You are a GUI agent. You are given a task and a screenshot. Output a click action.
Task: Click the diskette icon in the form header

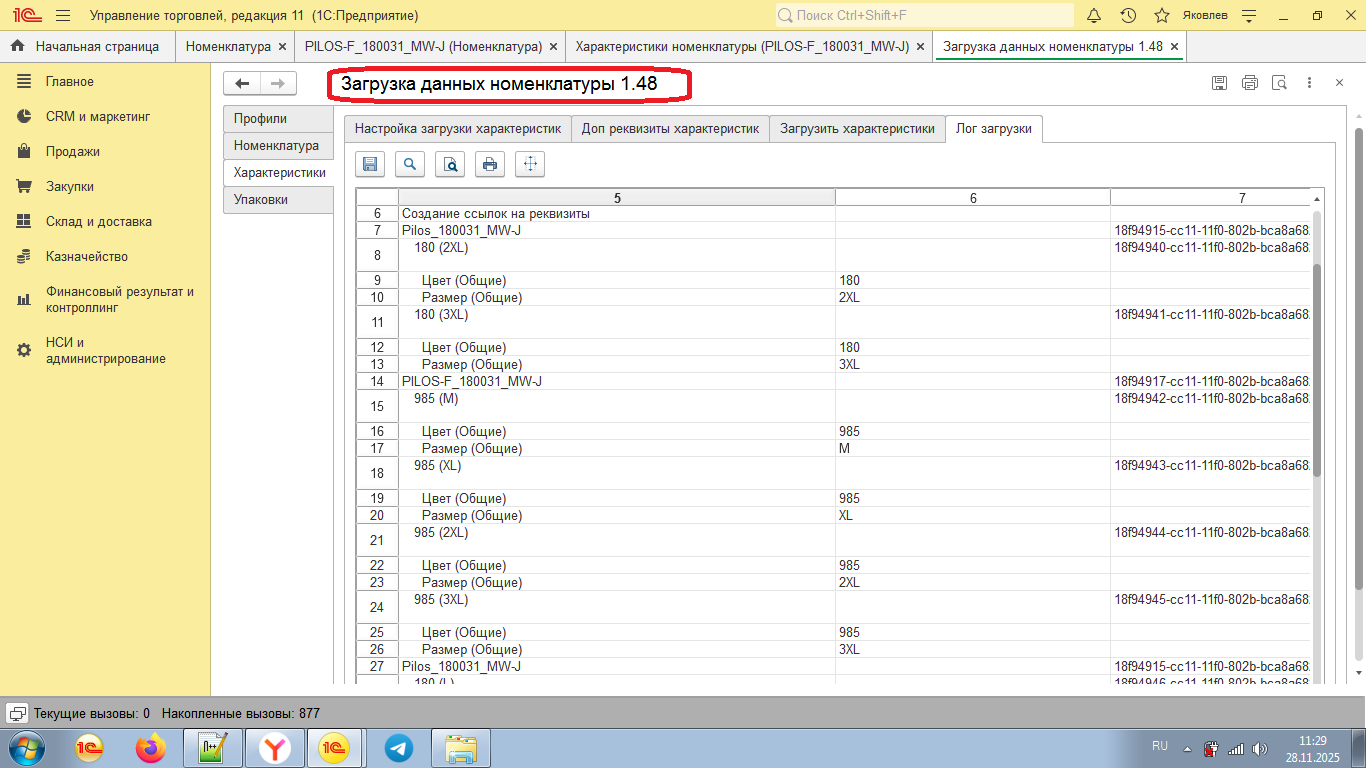click(1219, 83)
